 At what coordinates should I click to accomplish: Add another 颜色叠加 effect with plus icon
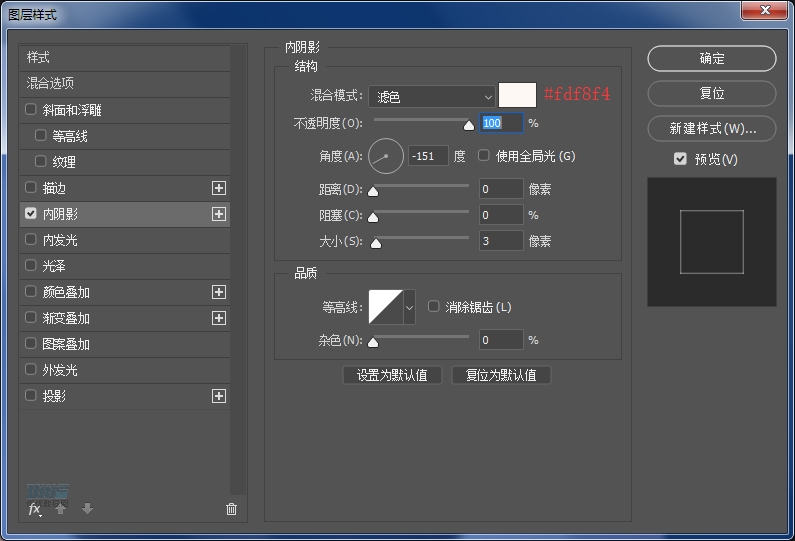[219, 292]
